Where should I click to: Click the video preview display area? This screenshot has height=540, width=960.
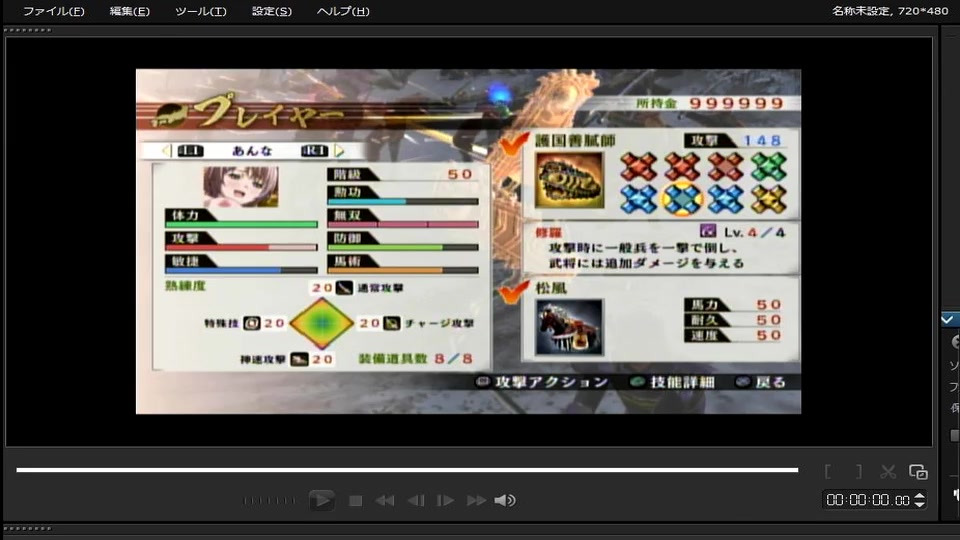click(468, 241)
